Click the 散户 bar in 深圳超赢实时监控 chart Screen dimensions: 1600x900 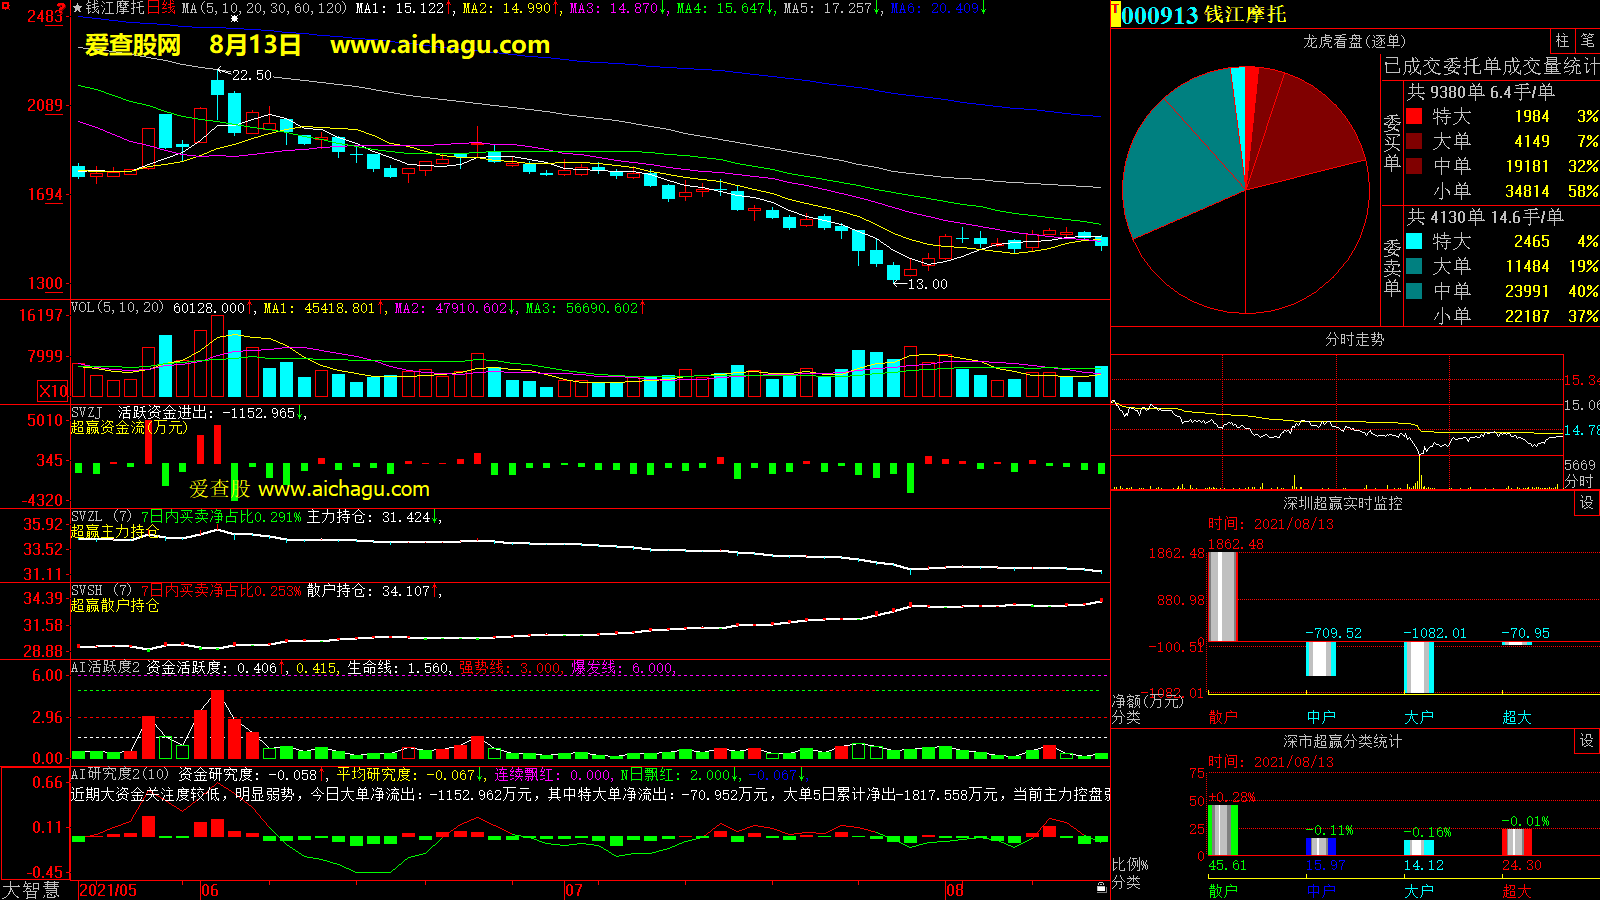tap(1222, 596)
